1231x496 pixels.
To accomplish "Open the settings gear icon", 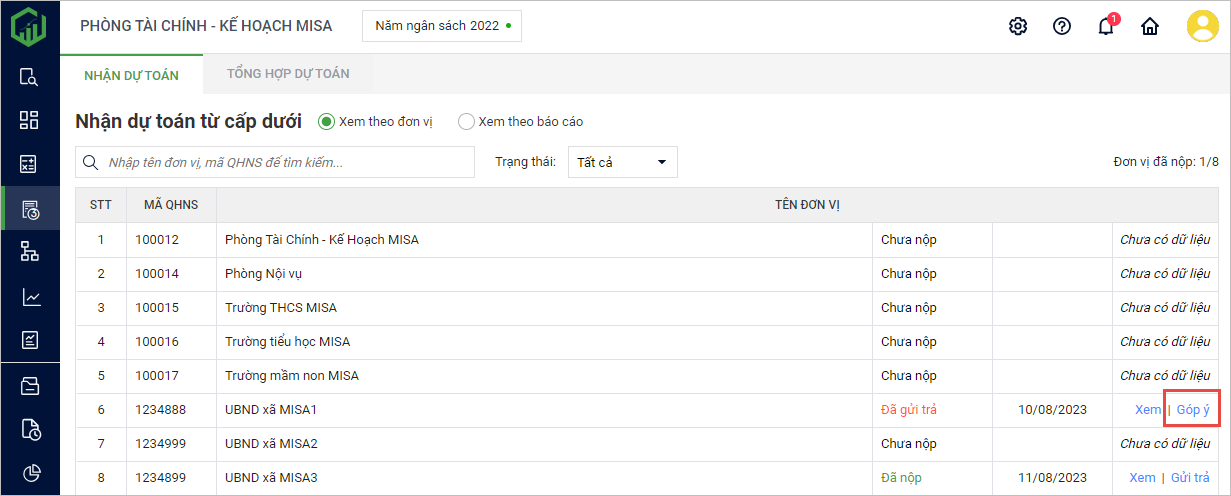I will pyautogui.click(x=1018, y=26).
